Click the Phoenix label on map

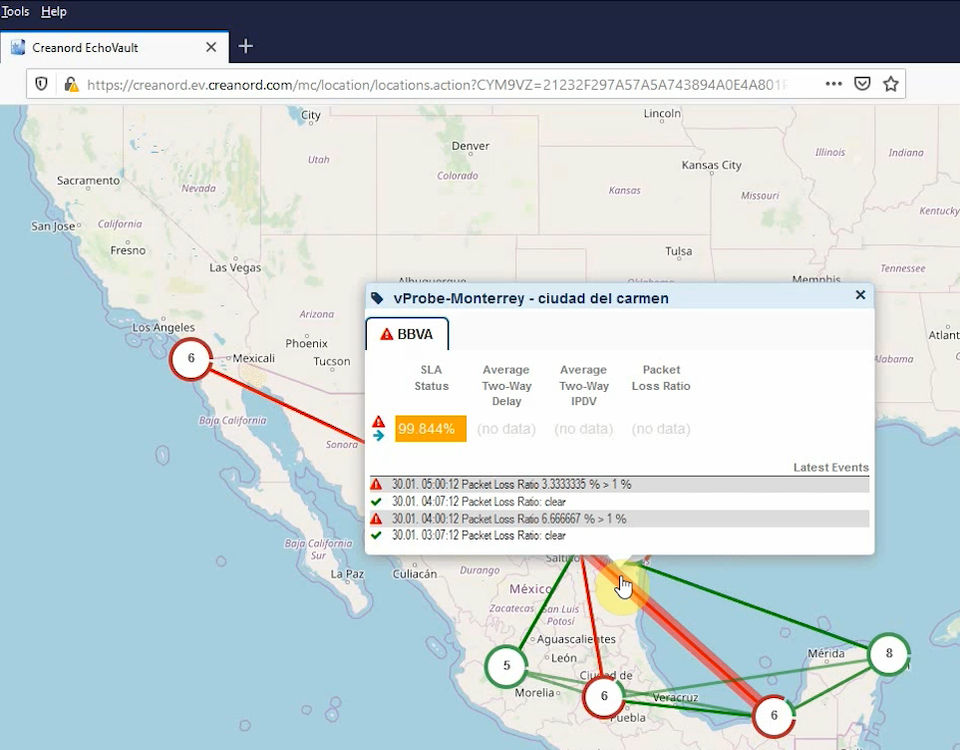point(306,343)
